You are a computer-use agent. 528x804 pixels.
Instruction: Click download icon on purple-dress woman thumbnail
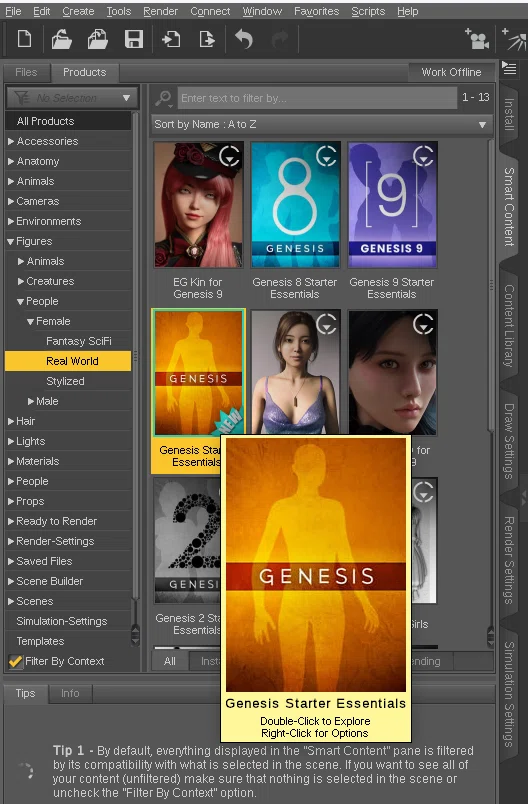(x=326, y=324)
